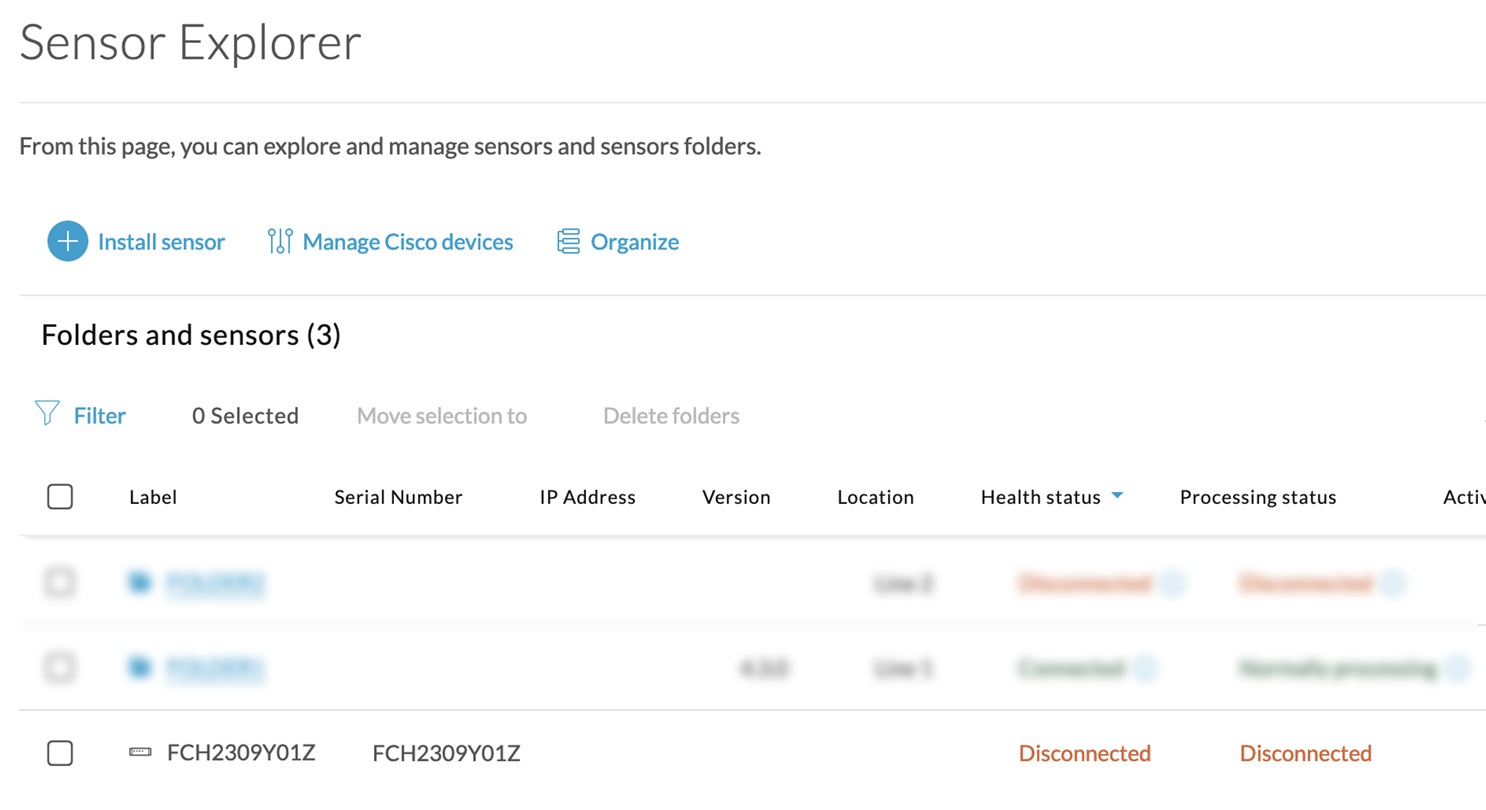1486x810 pixels.
Task: Open the FCH2309Y01Z sensor label
Action: (241, 752)
